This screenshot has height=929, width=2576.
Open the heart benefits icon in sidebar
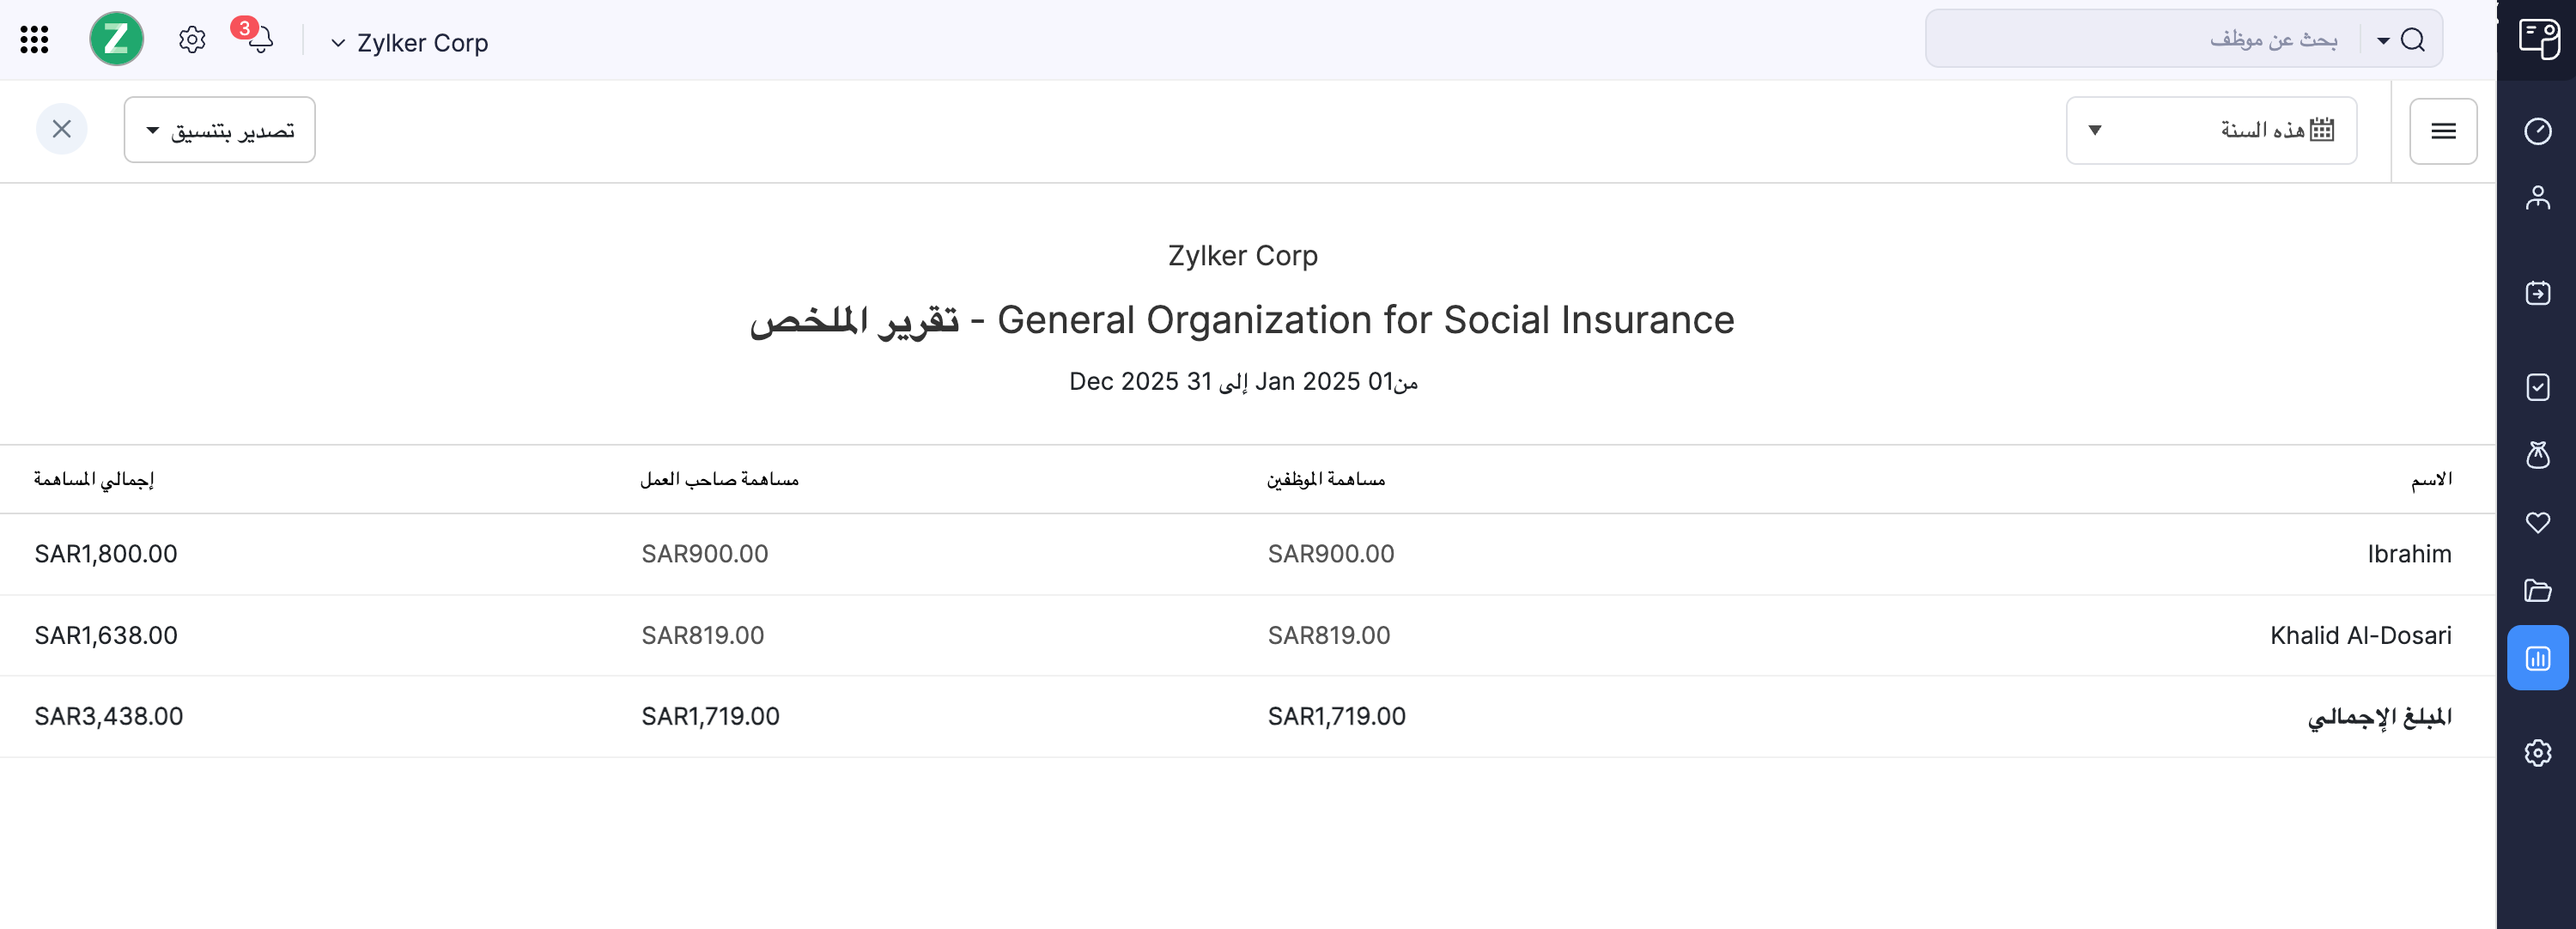click(x=2537, y=522)
